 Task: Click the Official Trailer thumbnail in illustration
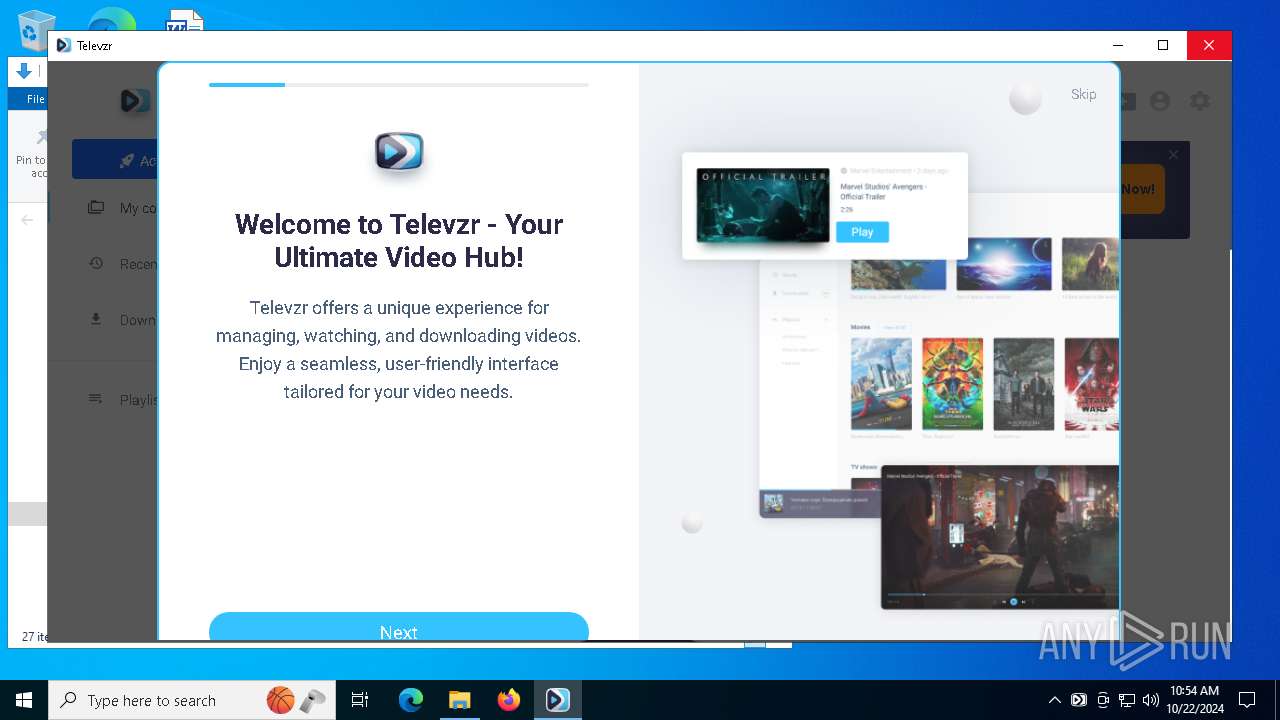(x=763, y=205)
